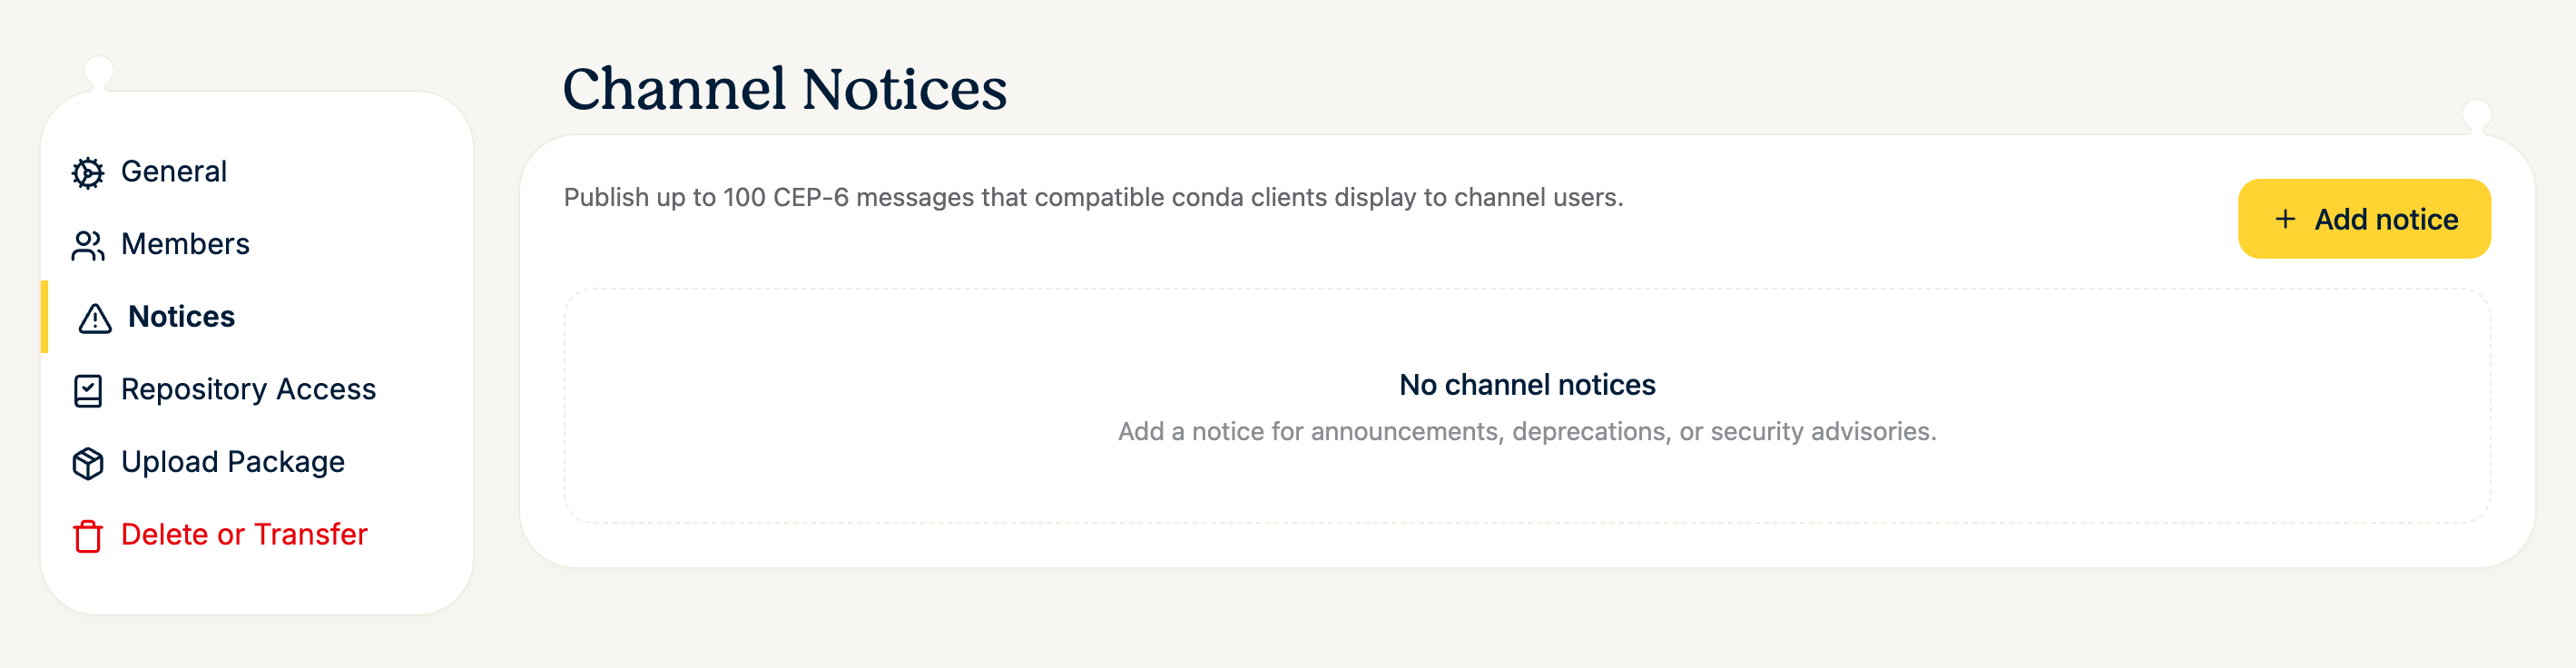Click the No channel notices empty-state title
This screenshot has height=668, width=2576.
1527,385
